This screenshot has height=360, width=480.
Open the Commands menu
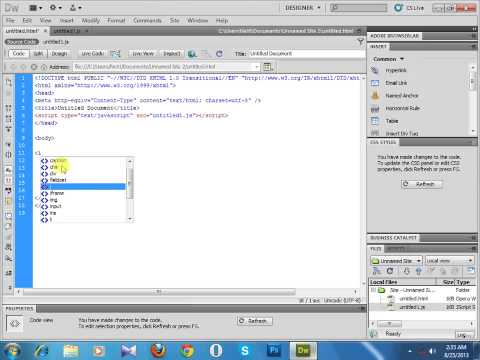[147, 21]
